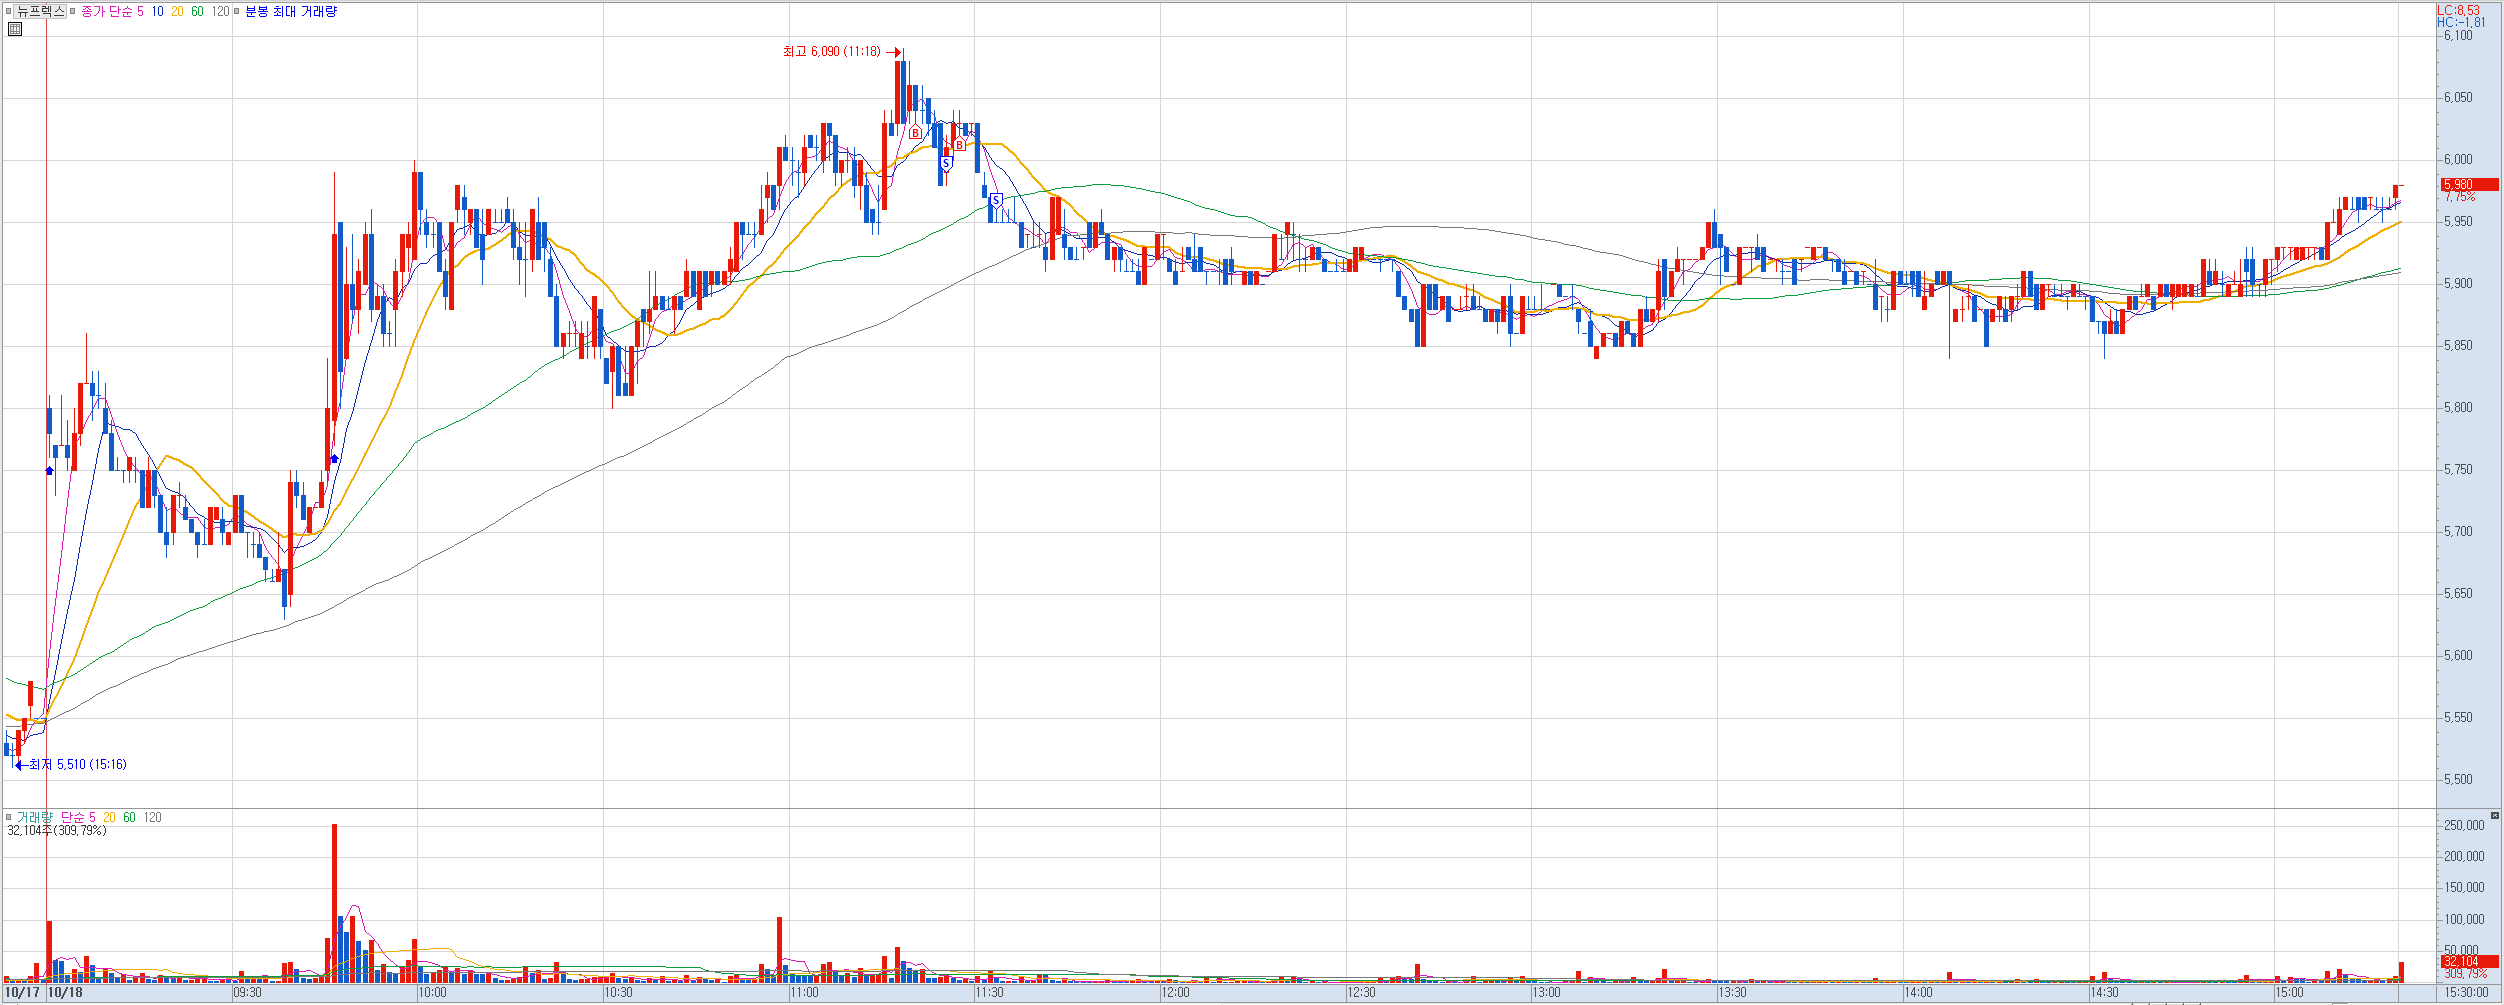2504x1005 pixels.
Task: Click the 10-period price moving average label
Action: point(157,11)
